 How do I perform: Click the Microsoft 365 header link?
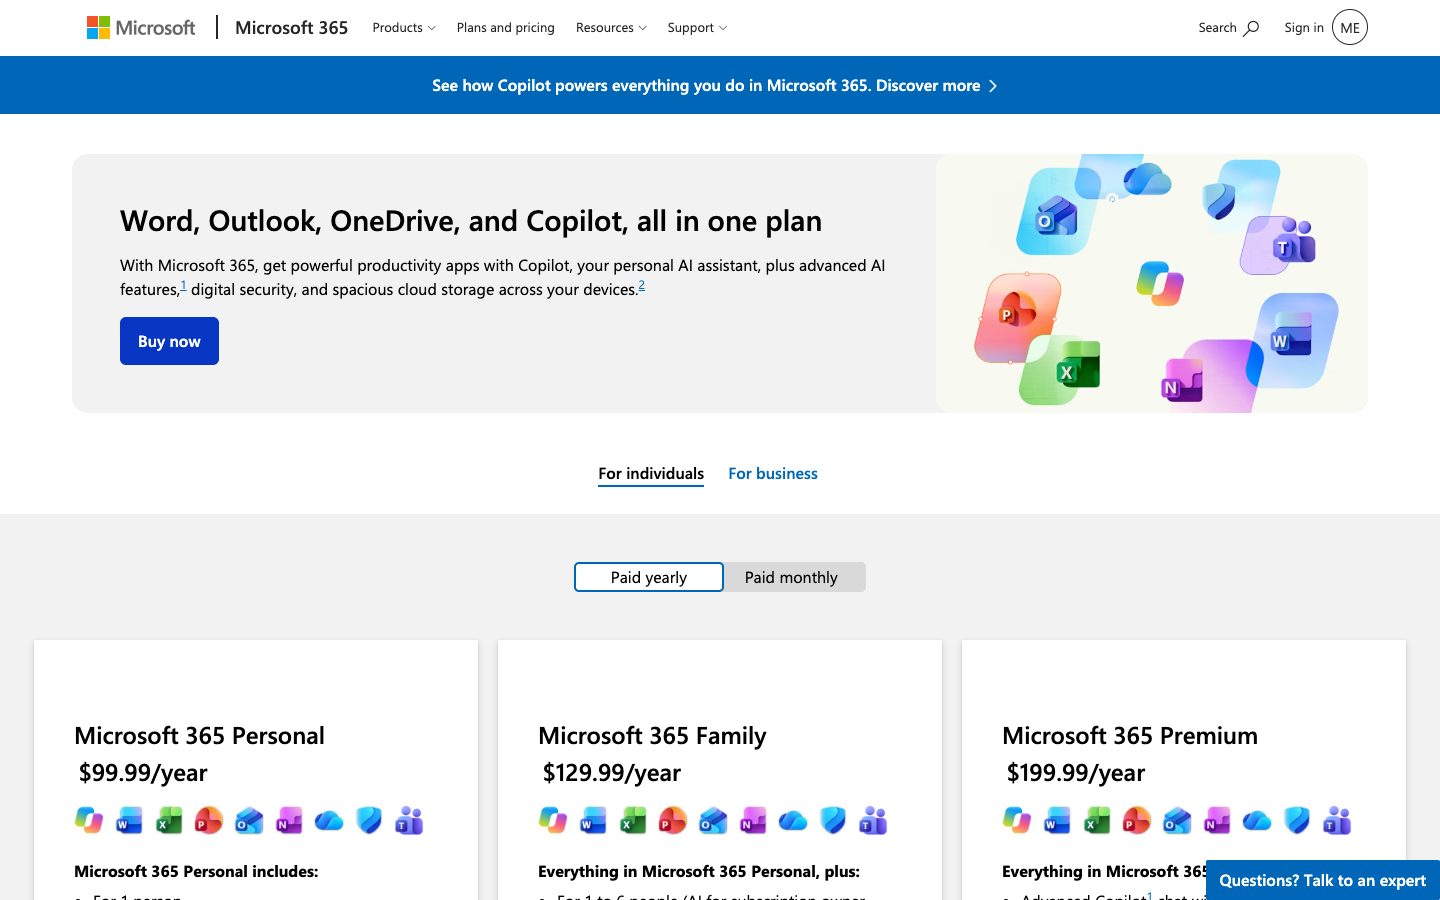[291, 28]
